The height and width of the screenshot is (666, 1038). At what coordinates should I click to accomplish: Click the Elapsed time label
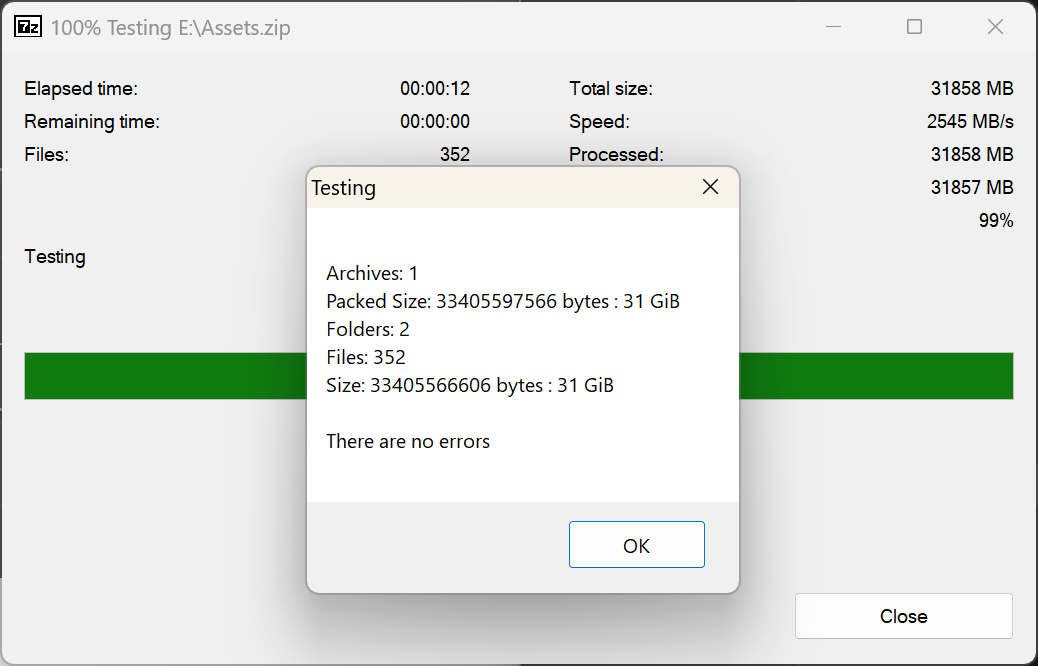click(81, 89)
